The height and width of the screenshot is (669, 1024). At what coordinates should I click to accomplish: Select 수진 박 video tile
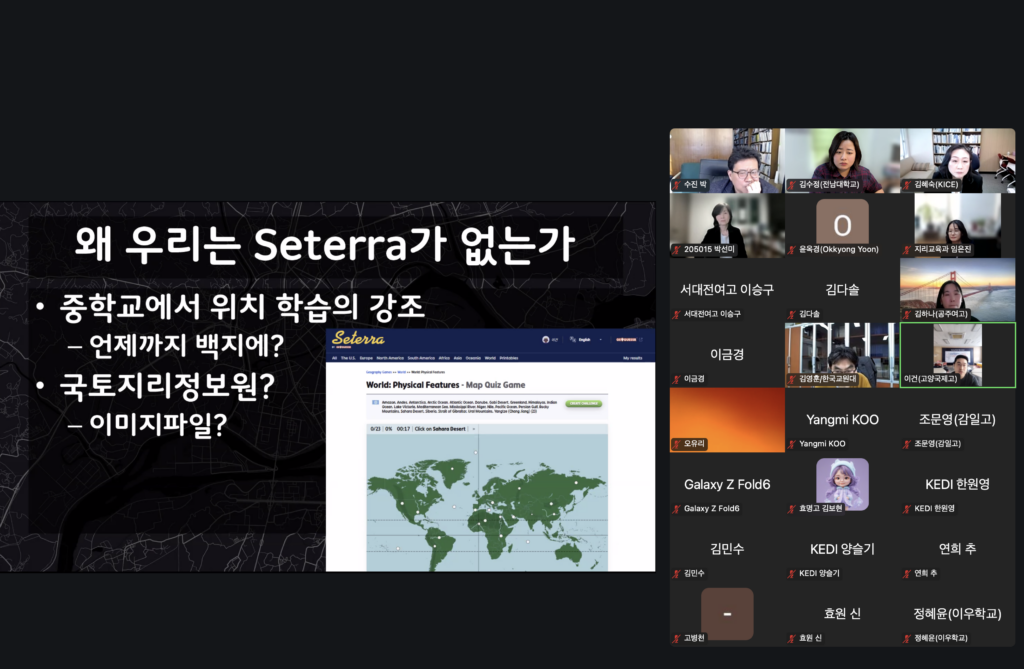coord(727,160)
